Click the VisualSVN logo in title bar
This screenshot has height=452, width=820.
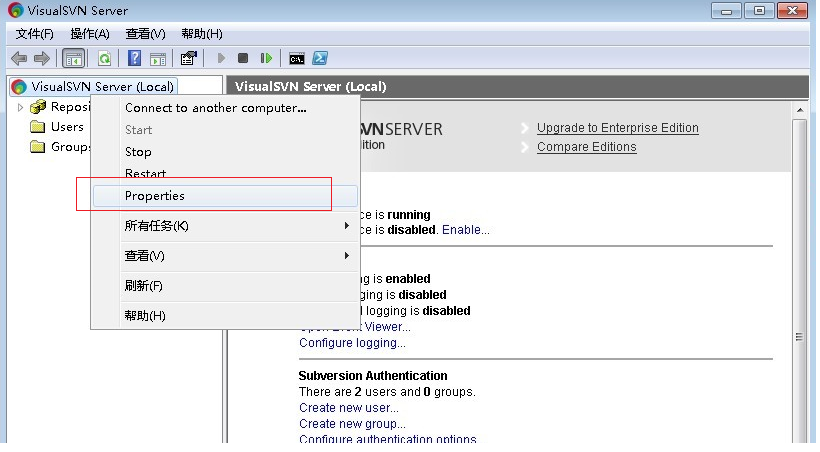pyautogui.click(x=16, y=10)
